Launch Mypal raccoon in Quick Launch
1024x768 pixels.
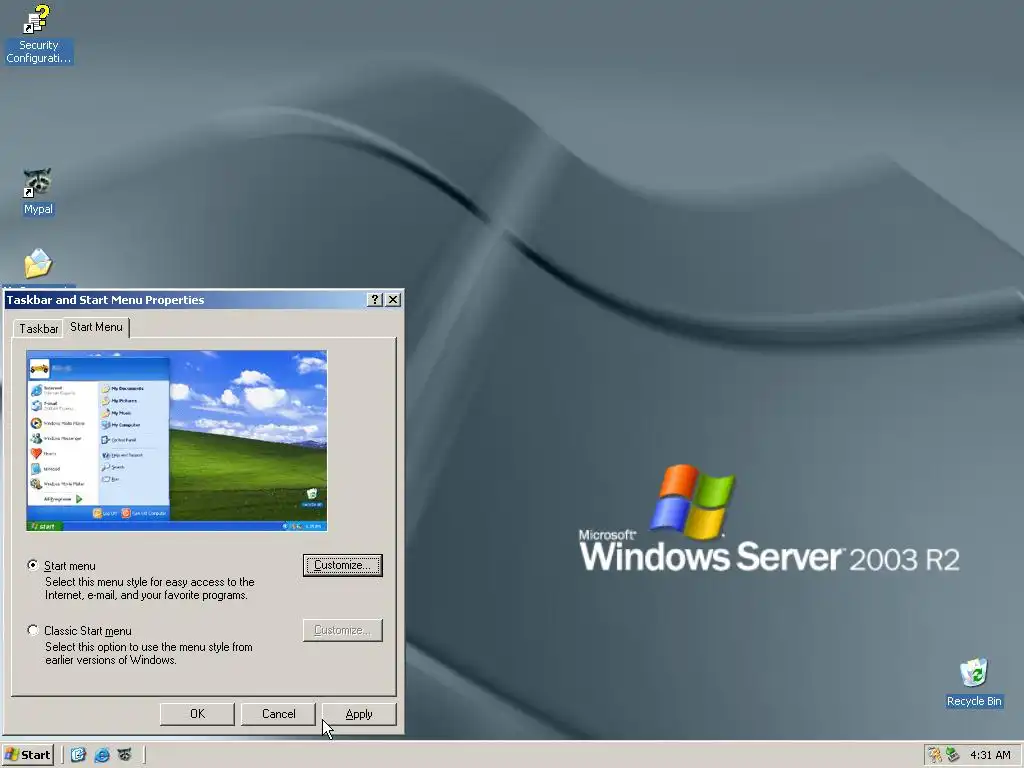pos(124,755)
